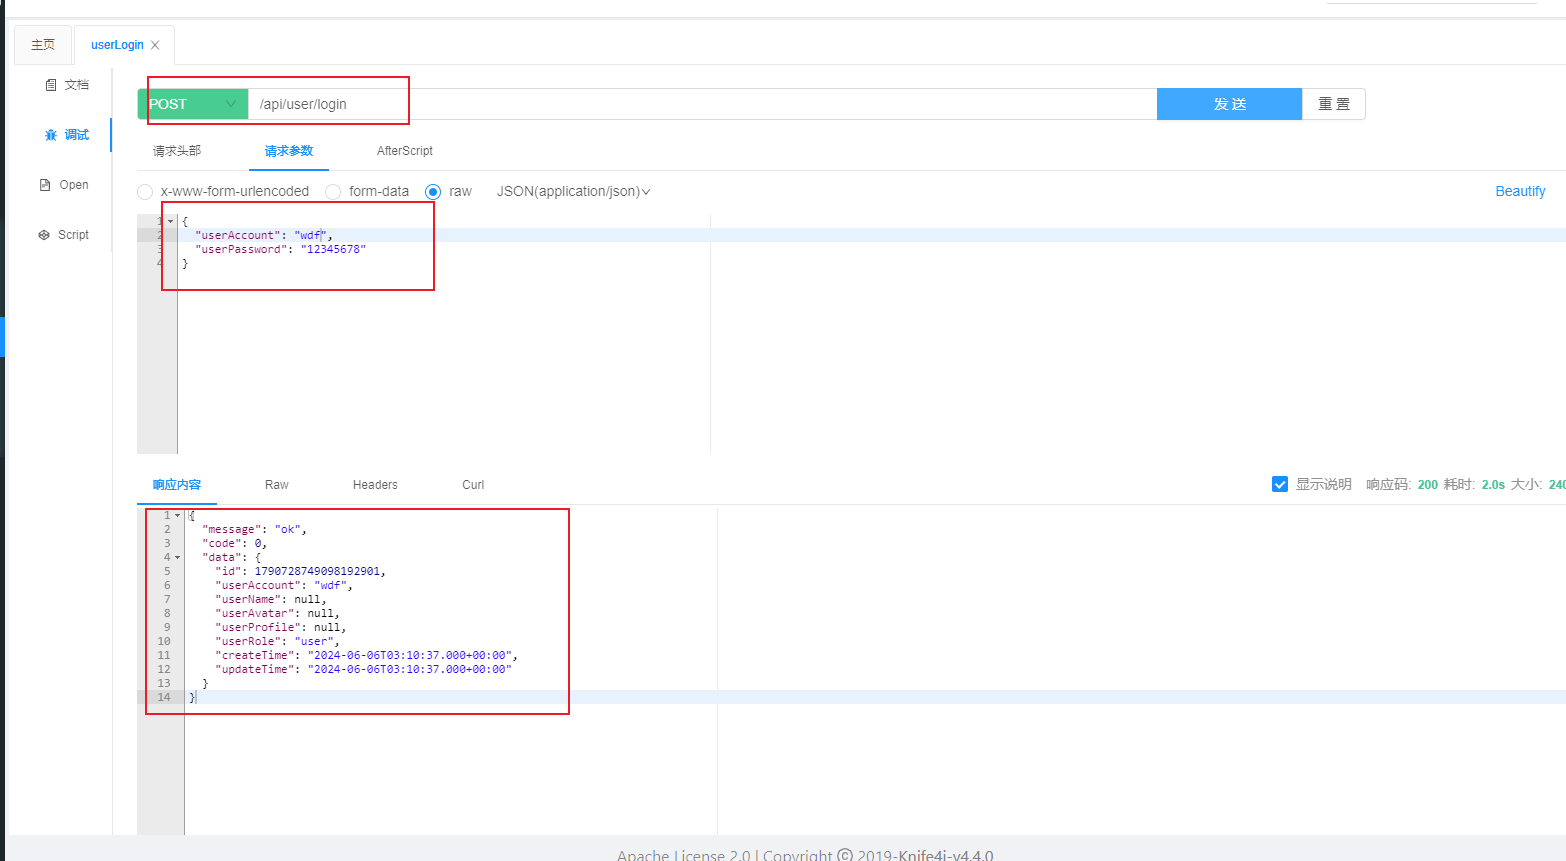Image resolution: width=1566 pixels, height=861 pixels.
Task: Open the 响应内容 response tab
Action: [177, 485]
